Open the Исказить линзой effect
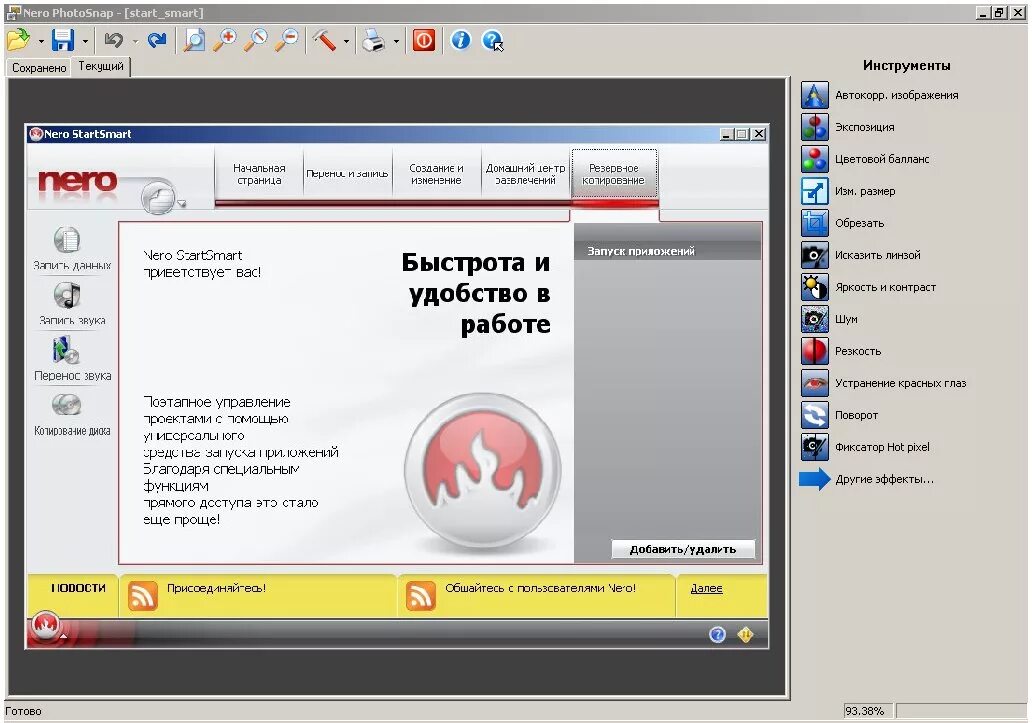Image resolution: width=1032 pixels, height=723 pixels. pyautogui.click(x=861, y=255)
